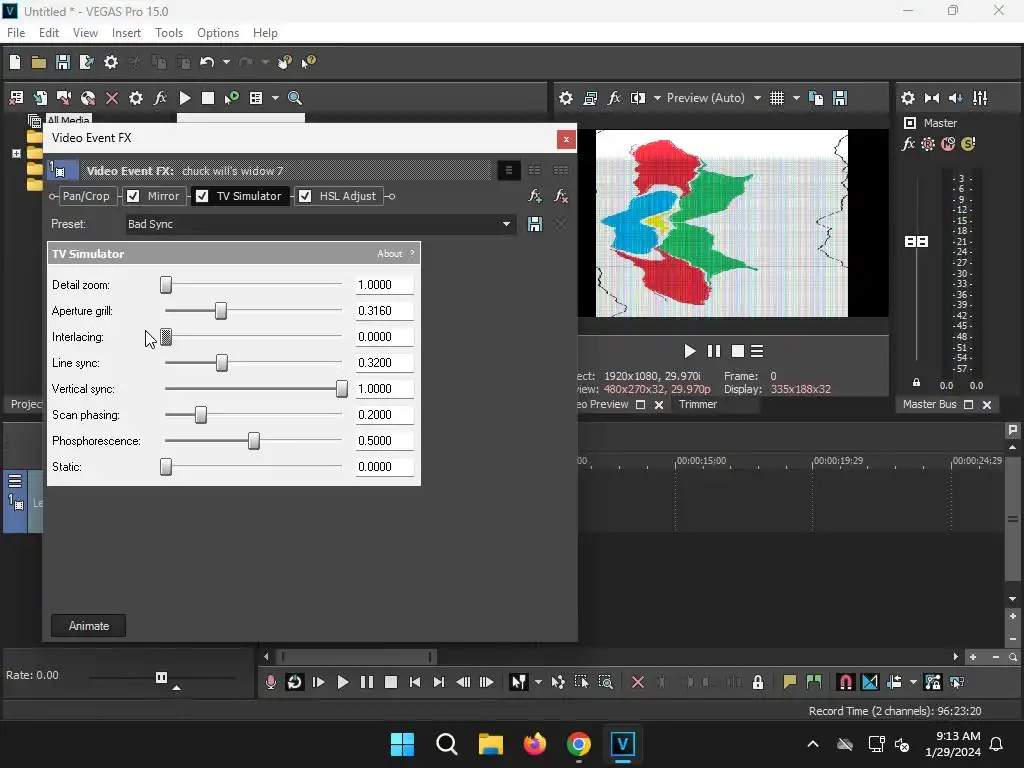The height and width of the screenshot is (768, 1024).
Task: Toggle the HSL Adjust effect checkbox
Action: pos(305,196)
